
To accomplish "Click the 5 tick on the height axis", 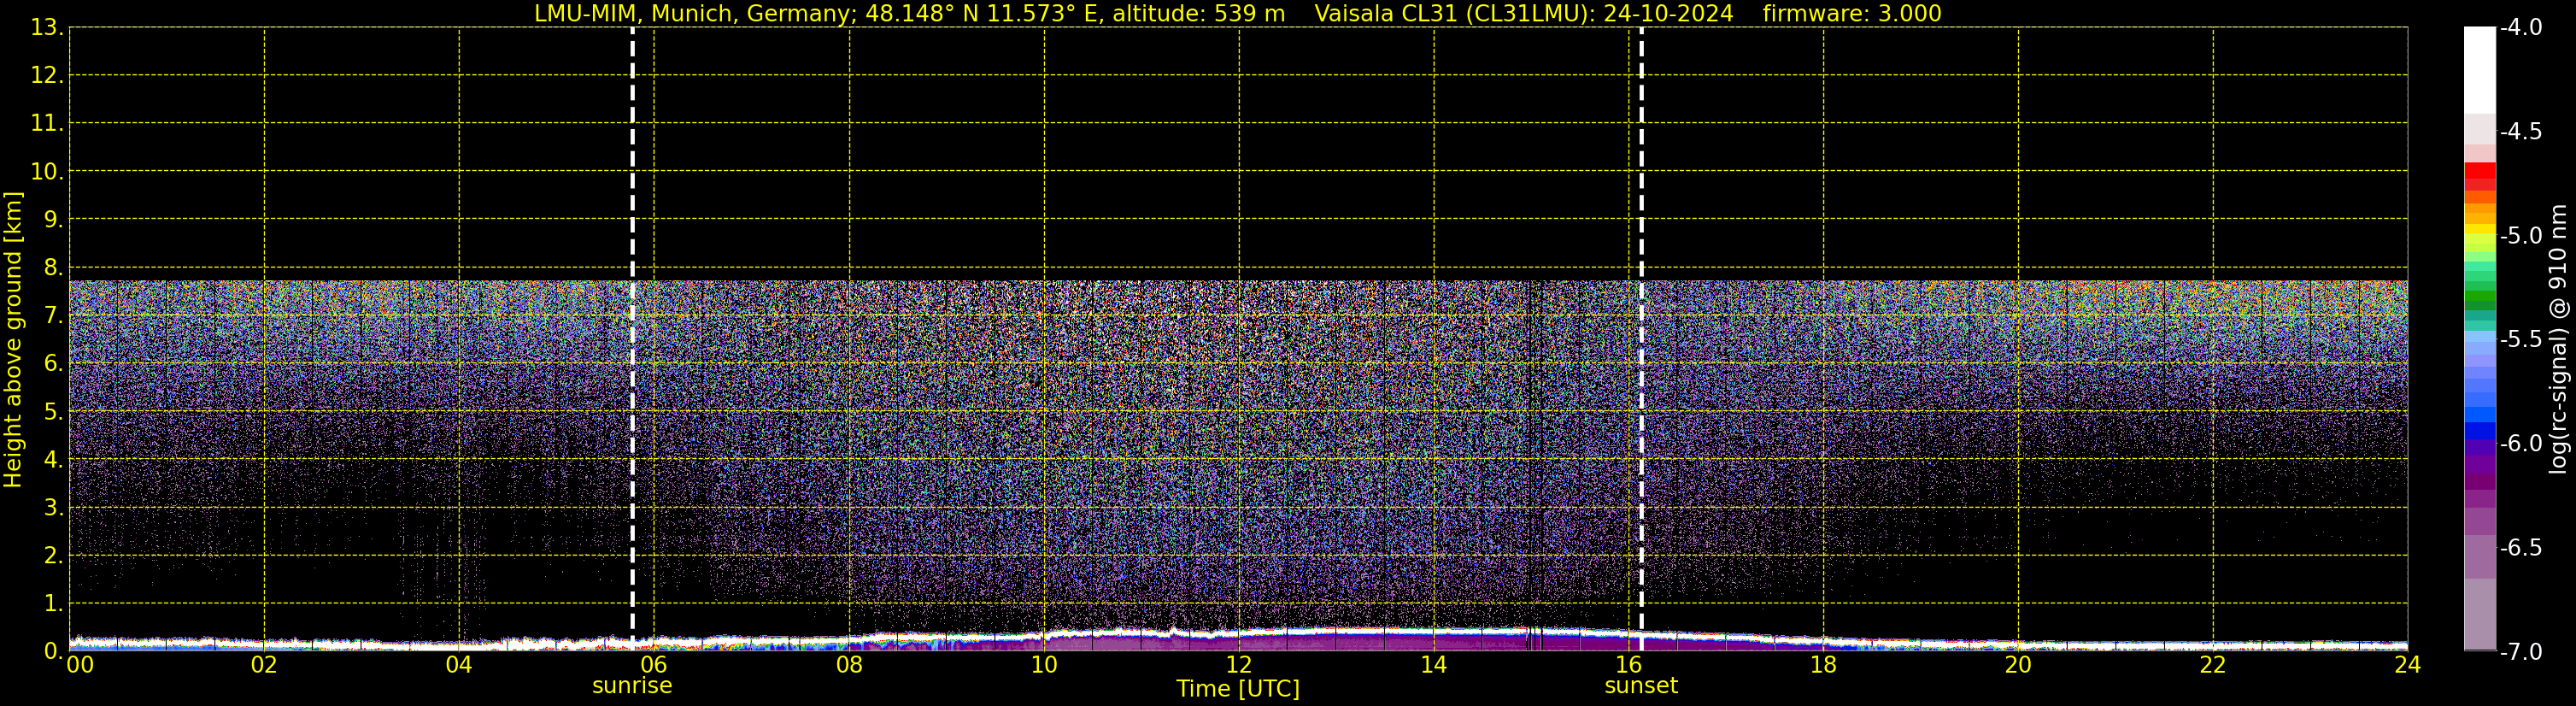I will coord(51,412).
